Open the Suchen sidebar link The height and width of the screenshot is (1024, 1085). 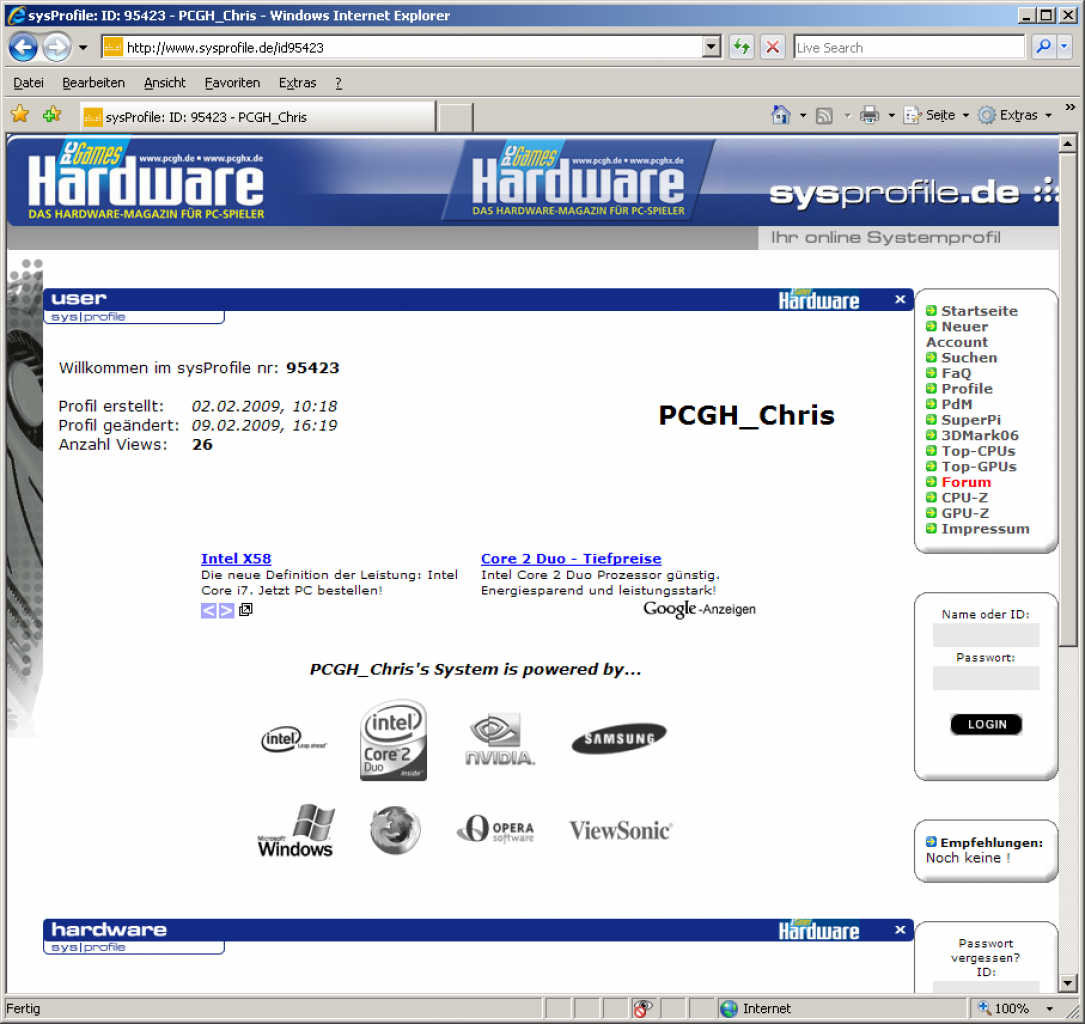[969, 357]
